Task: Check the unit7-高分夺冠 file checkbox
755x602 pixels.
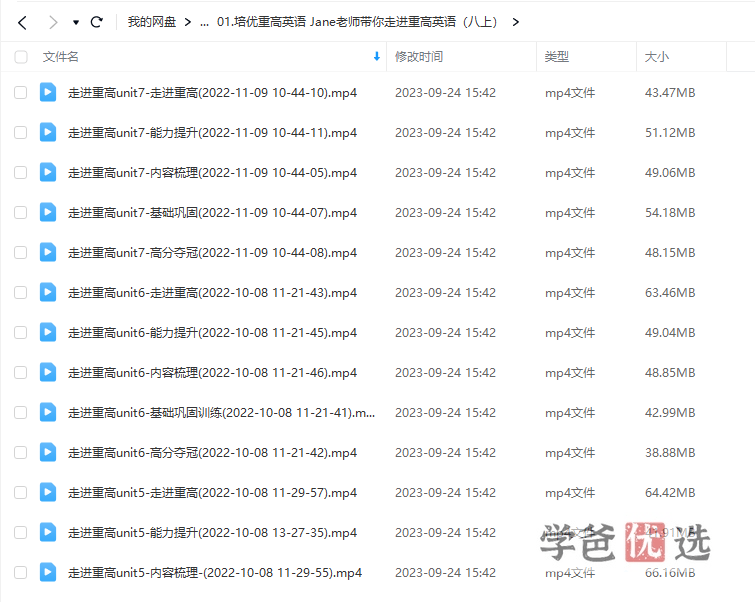Action: 21,252
